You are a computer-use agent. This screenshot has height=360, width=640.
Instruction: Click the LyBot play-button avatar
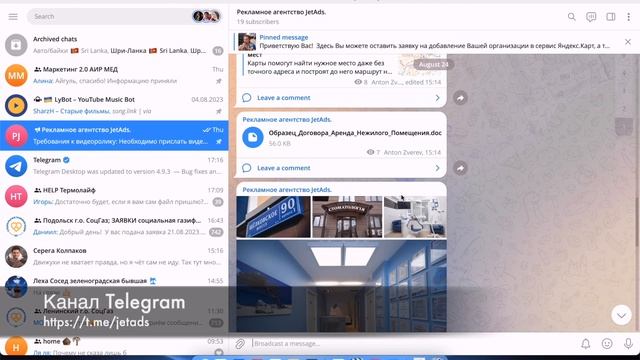16,106
